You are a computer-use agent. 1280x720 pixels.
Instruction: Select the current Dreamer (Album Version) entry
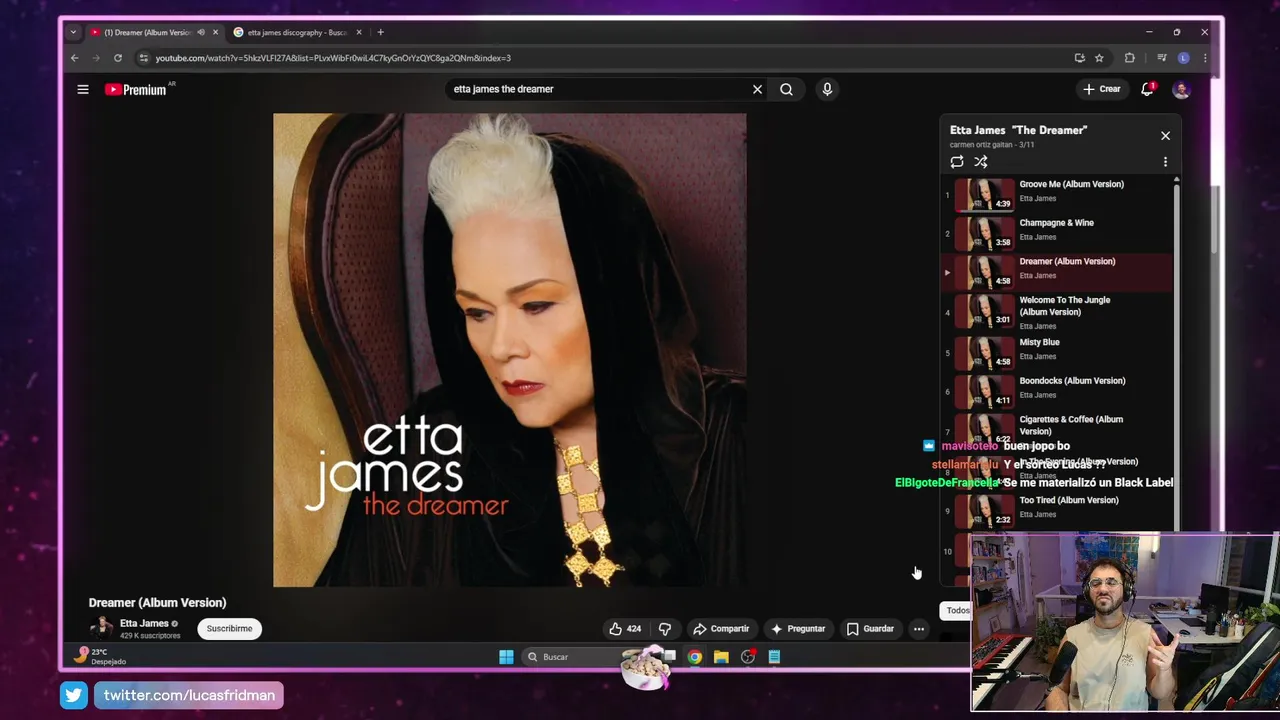pyautogui.click(x=1056, y=271)
